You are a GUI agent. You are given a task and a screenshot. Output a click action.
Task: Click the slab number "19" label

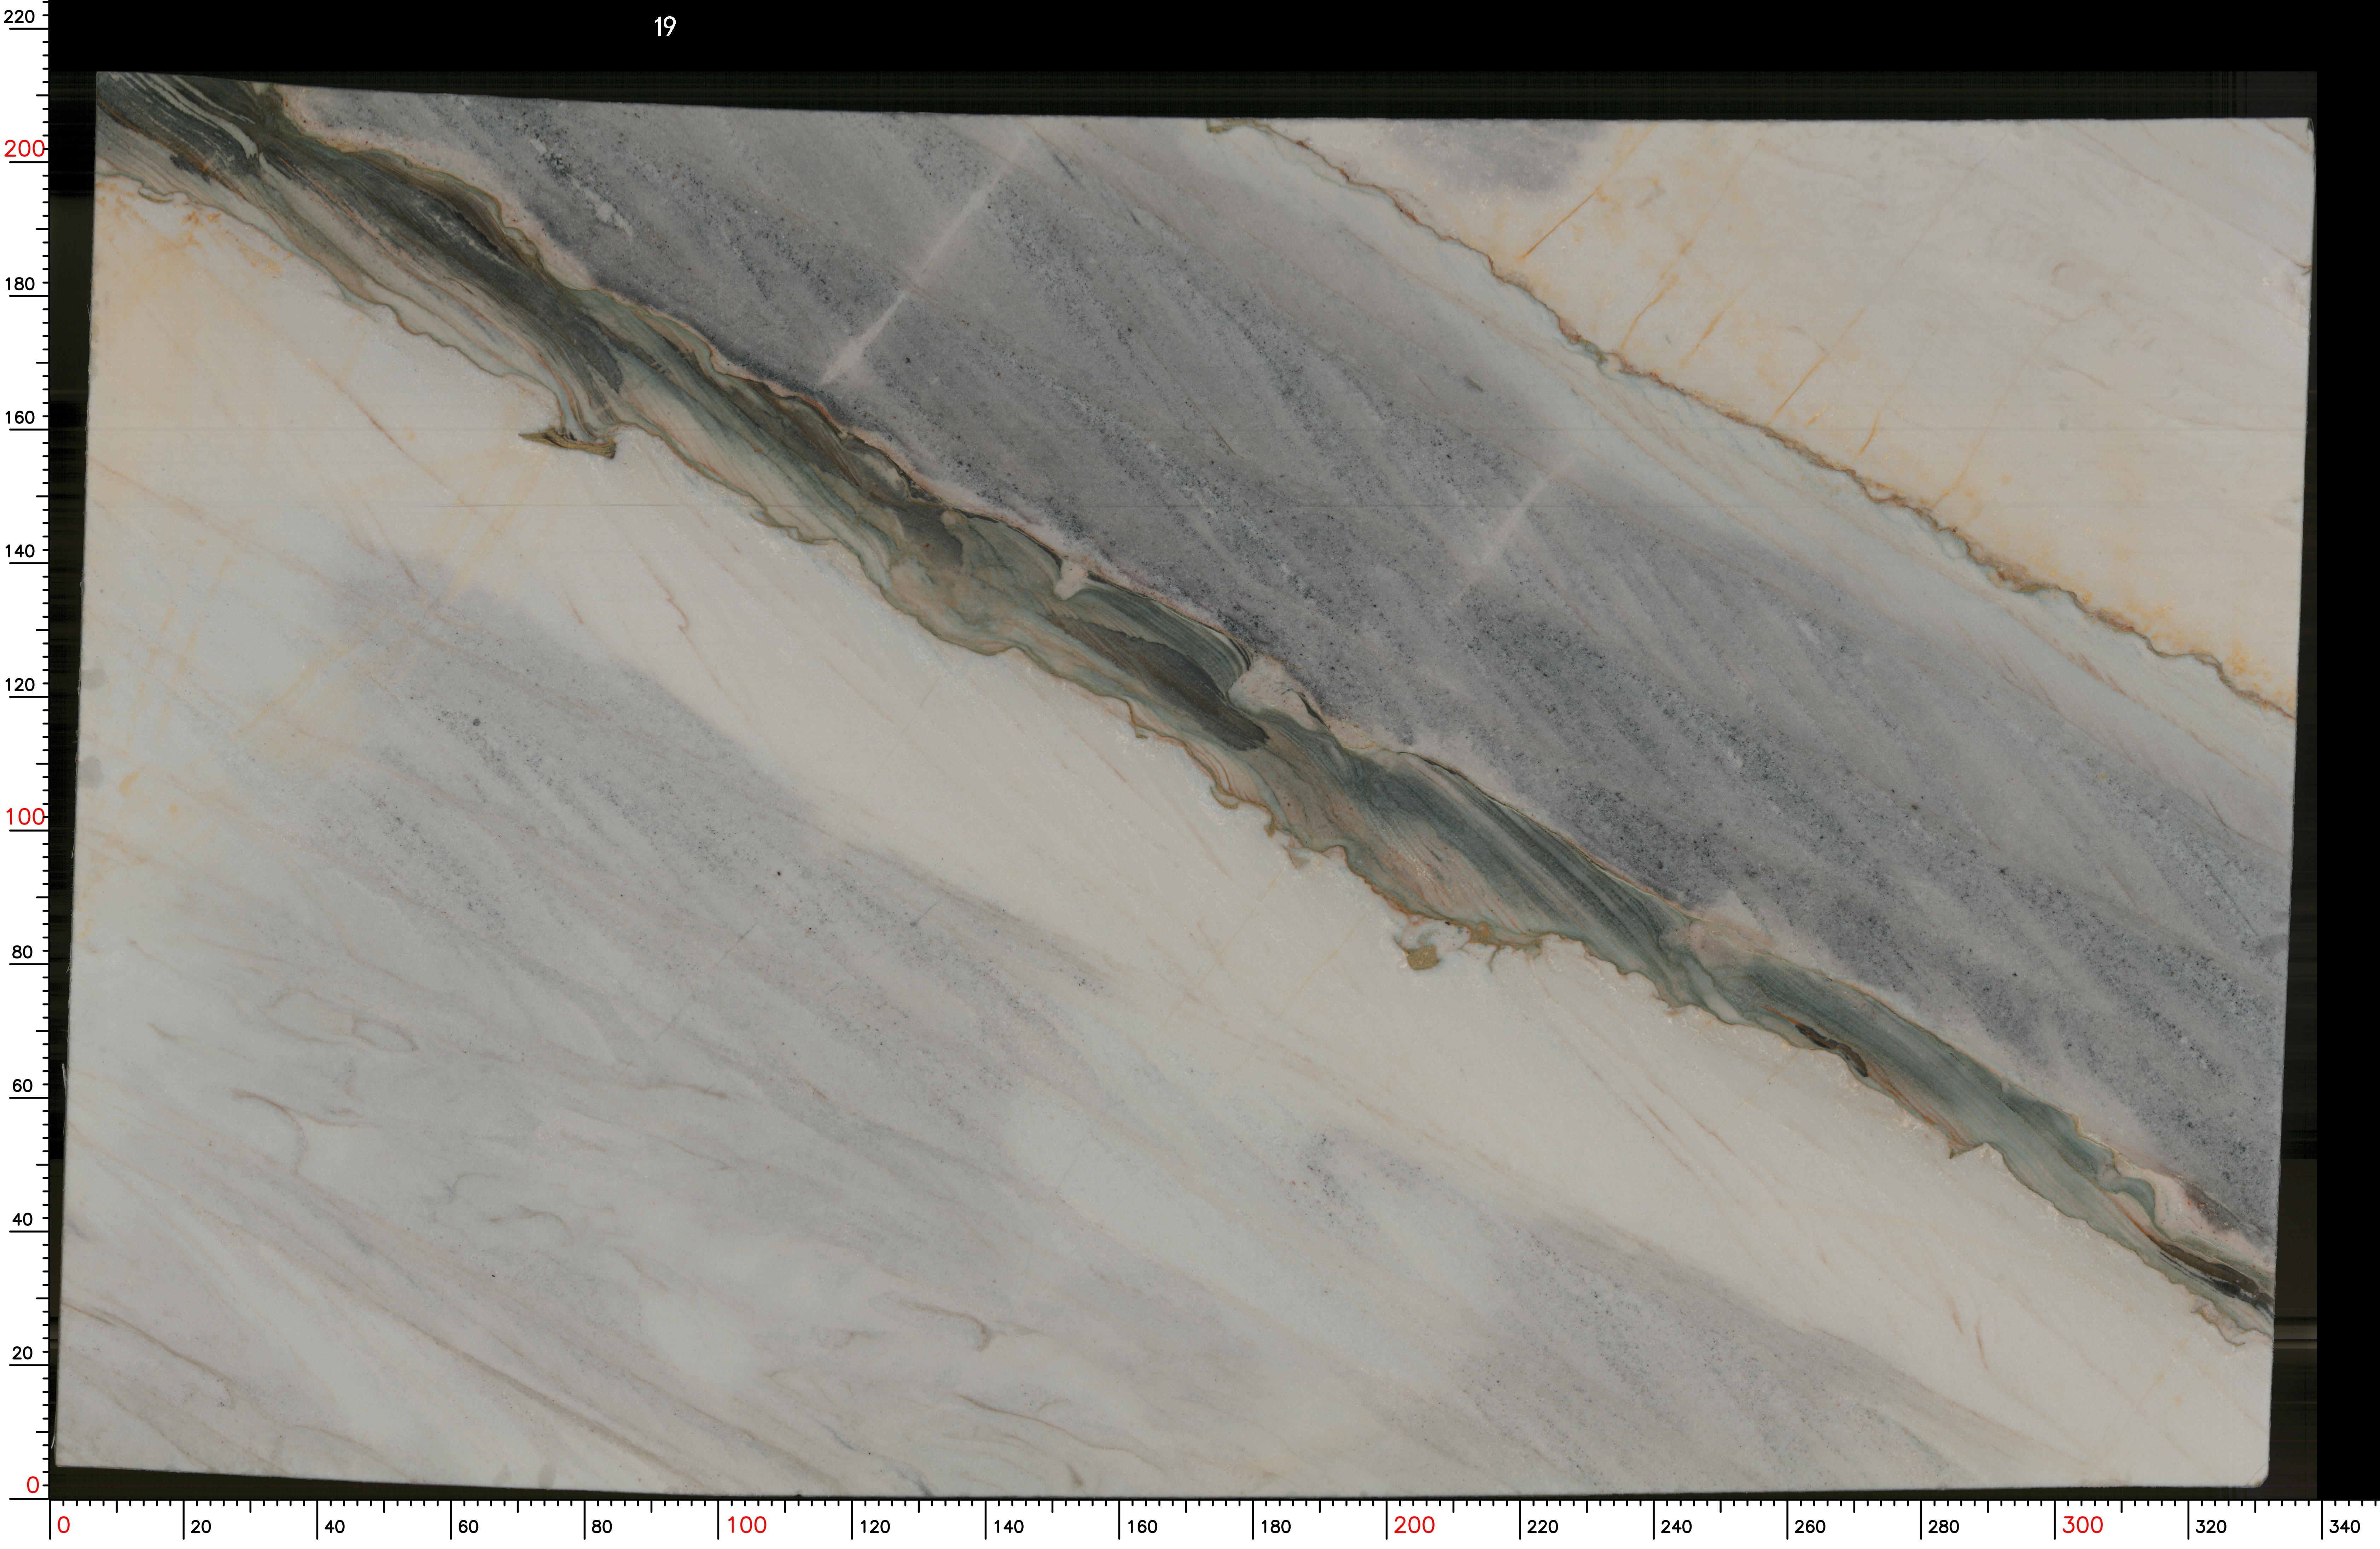pos(665,27)
